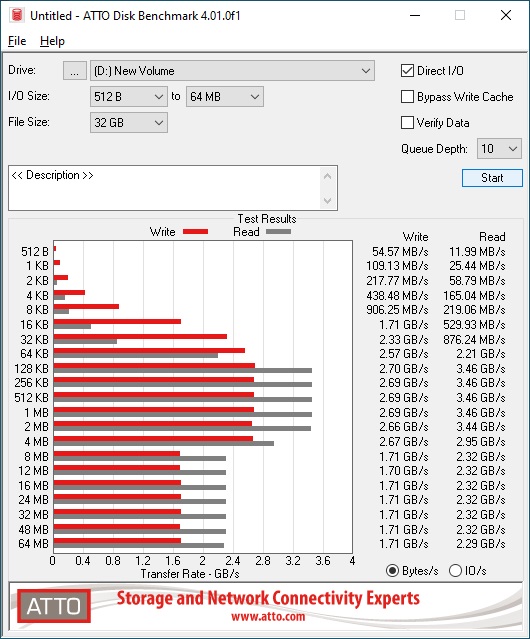
Task: Expand the 512 B minimum I/O size dropdown
Action: [x=129, y=97]
